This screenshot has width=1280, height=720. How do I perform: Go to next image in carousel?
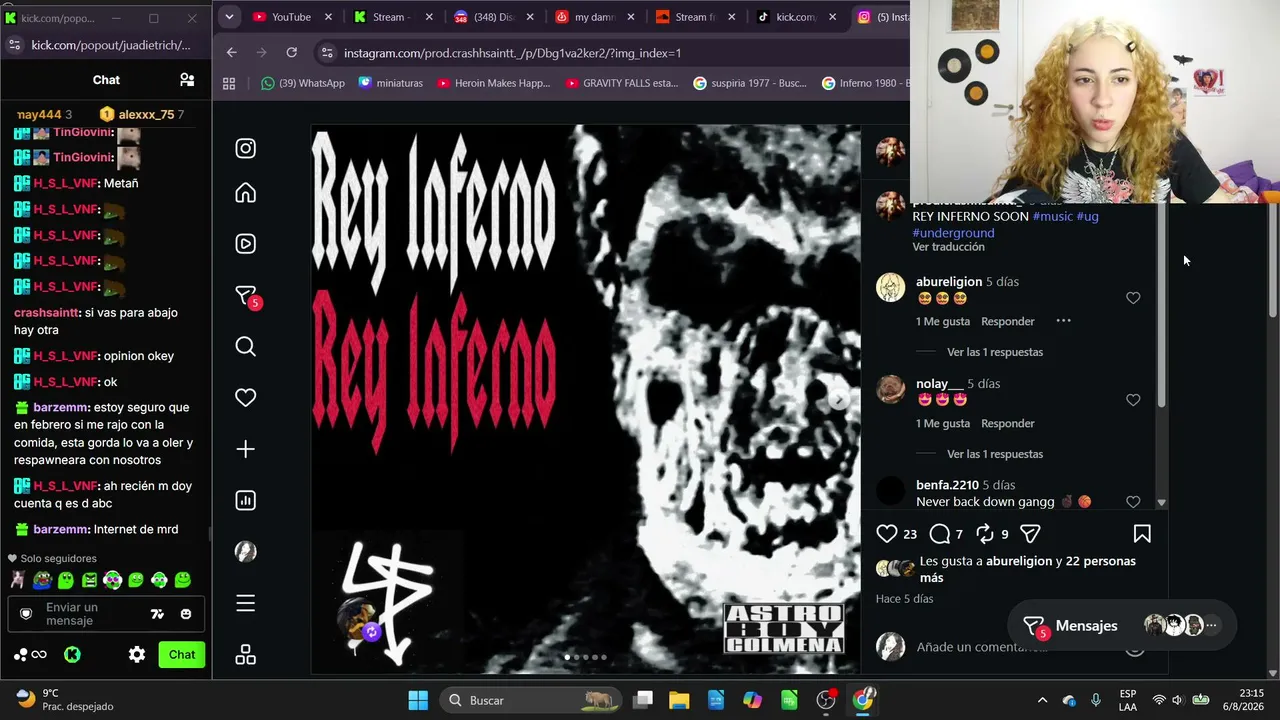pos(839,400)
